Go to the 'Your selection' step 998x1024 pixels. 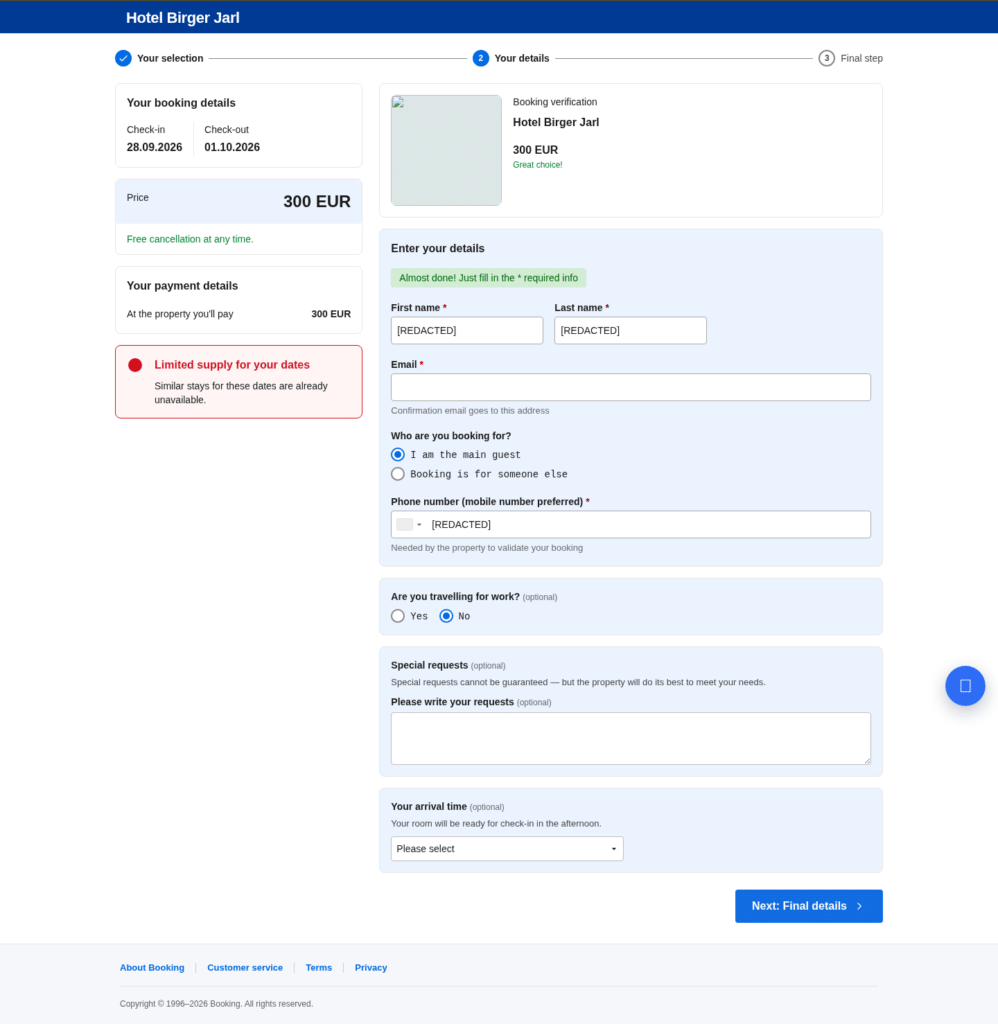tap(170, 58)
